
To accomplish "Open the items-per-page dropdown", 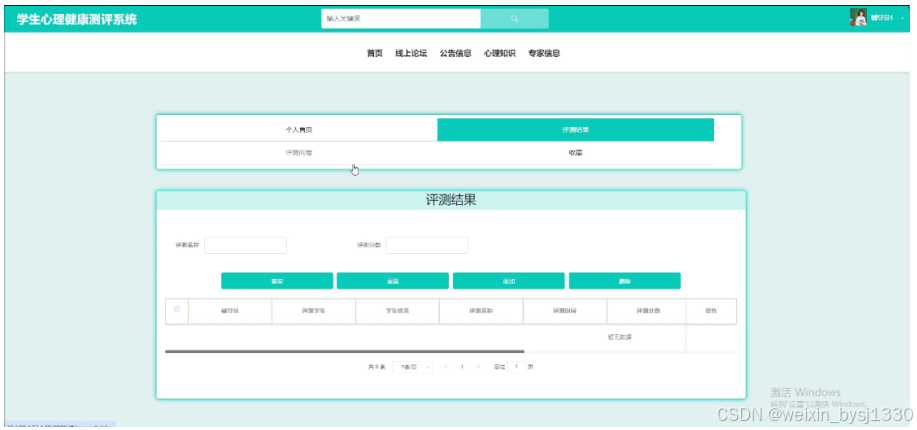I will click(413, 367).
